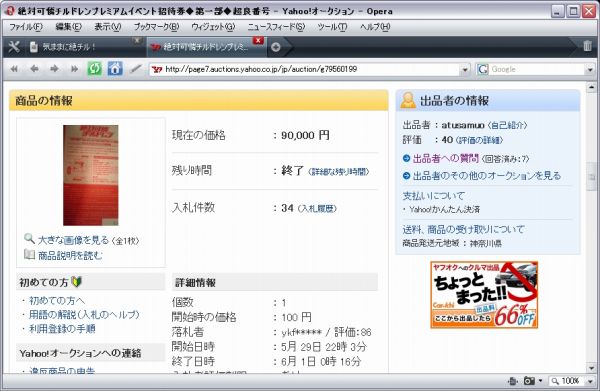
Task: Click the fast forward navigation button
Action: (x=74, y=69)
